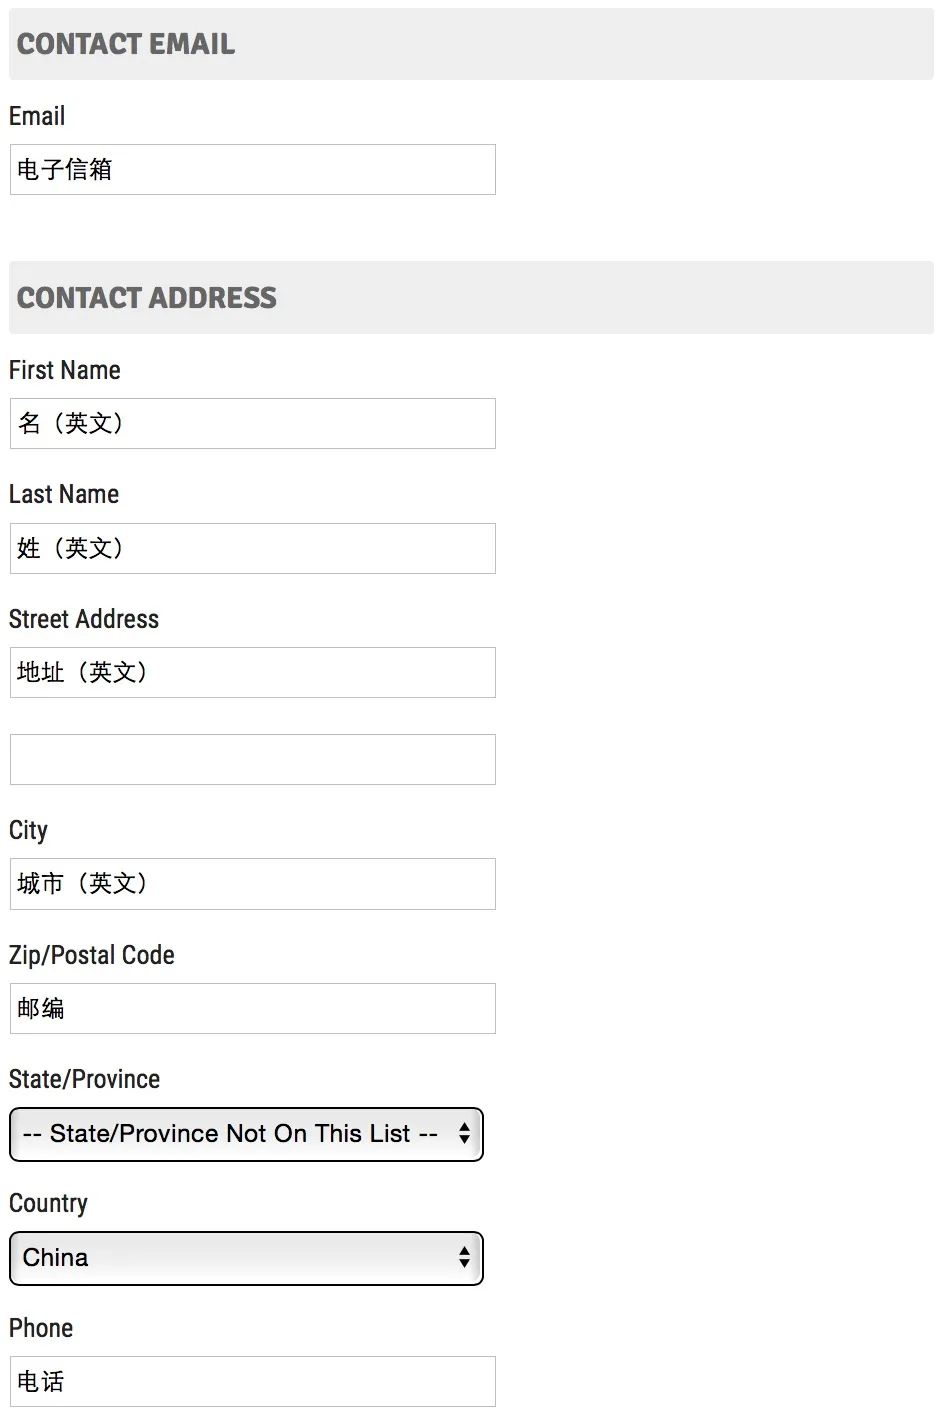Screen dimensions: 944x1416
Task: Click the First Name label text
Action: tap(65, 370)
